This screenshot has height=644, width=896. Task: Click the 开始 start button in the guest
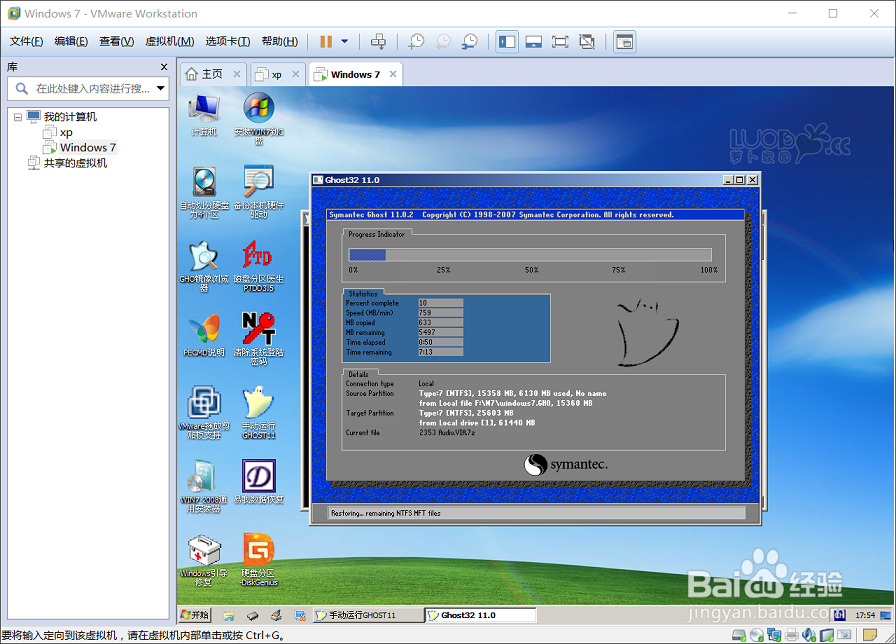(x=195, y=615)
